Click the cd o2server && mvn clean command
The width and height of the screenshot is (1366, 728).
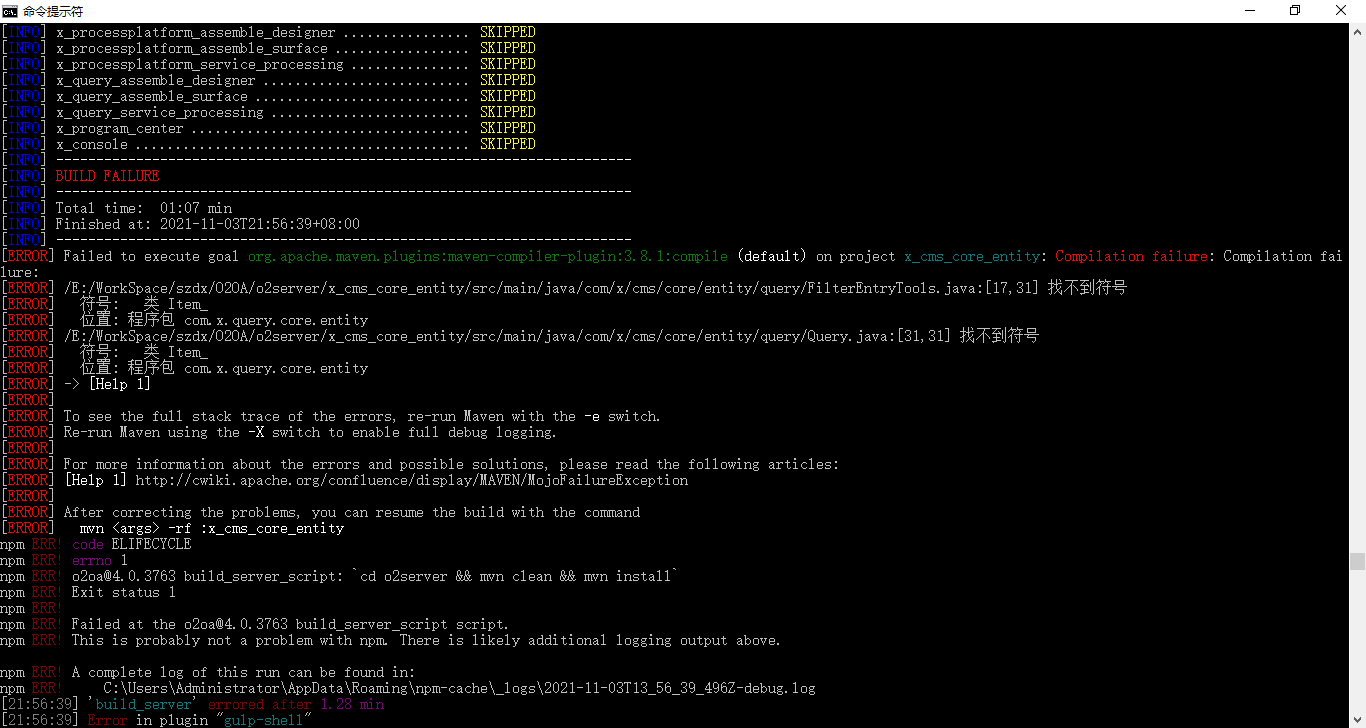tap(515, 576)
